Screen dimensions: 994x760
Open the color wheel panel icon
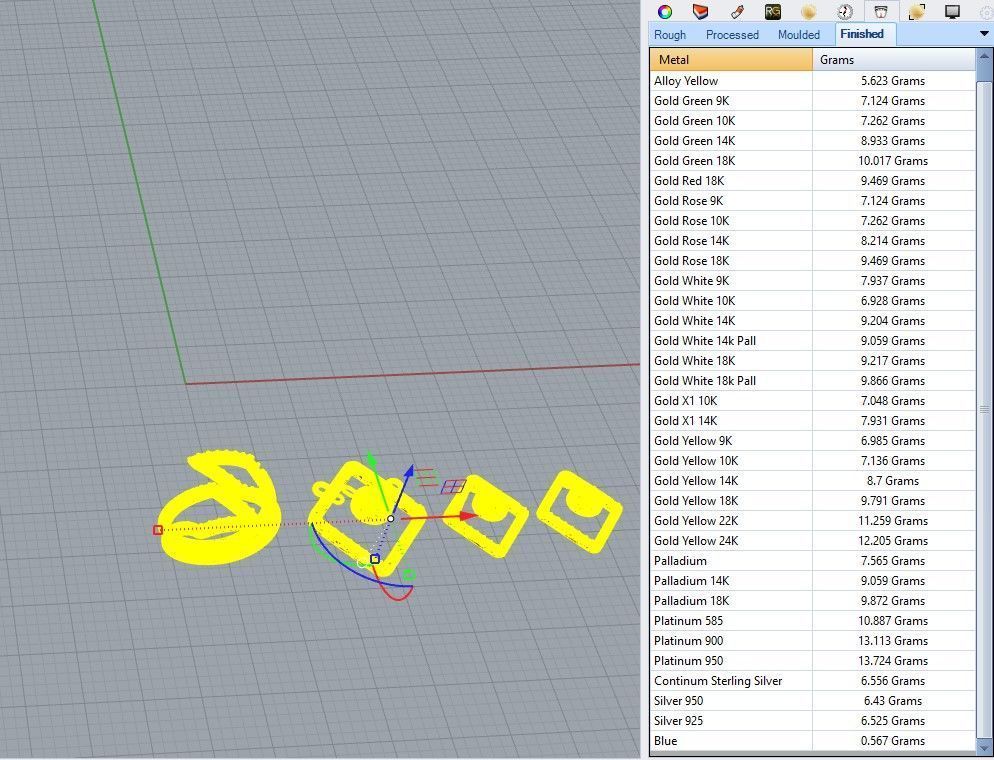[664, 11]
